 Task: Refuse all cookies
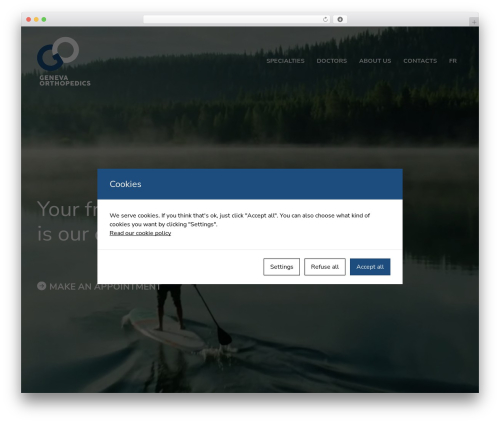325,267
